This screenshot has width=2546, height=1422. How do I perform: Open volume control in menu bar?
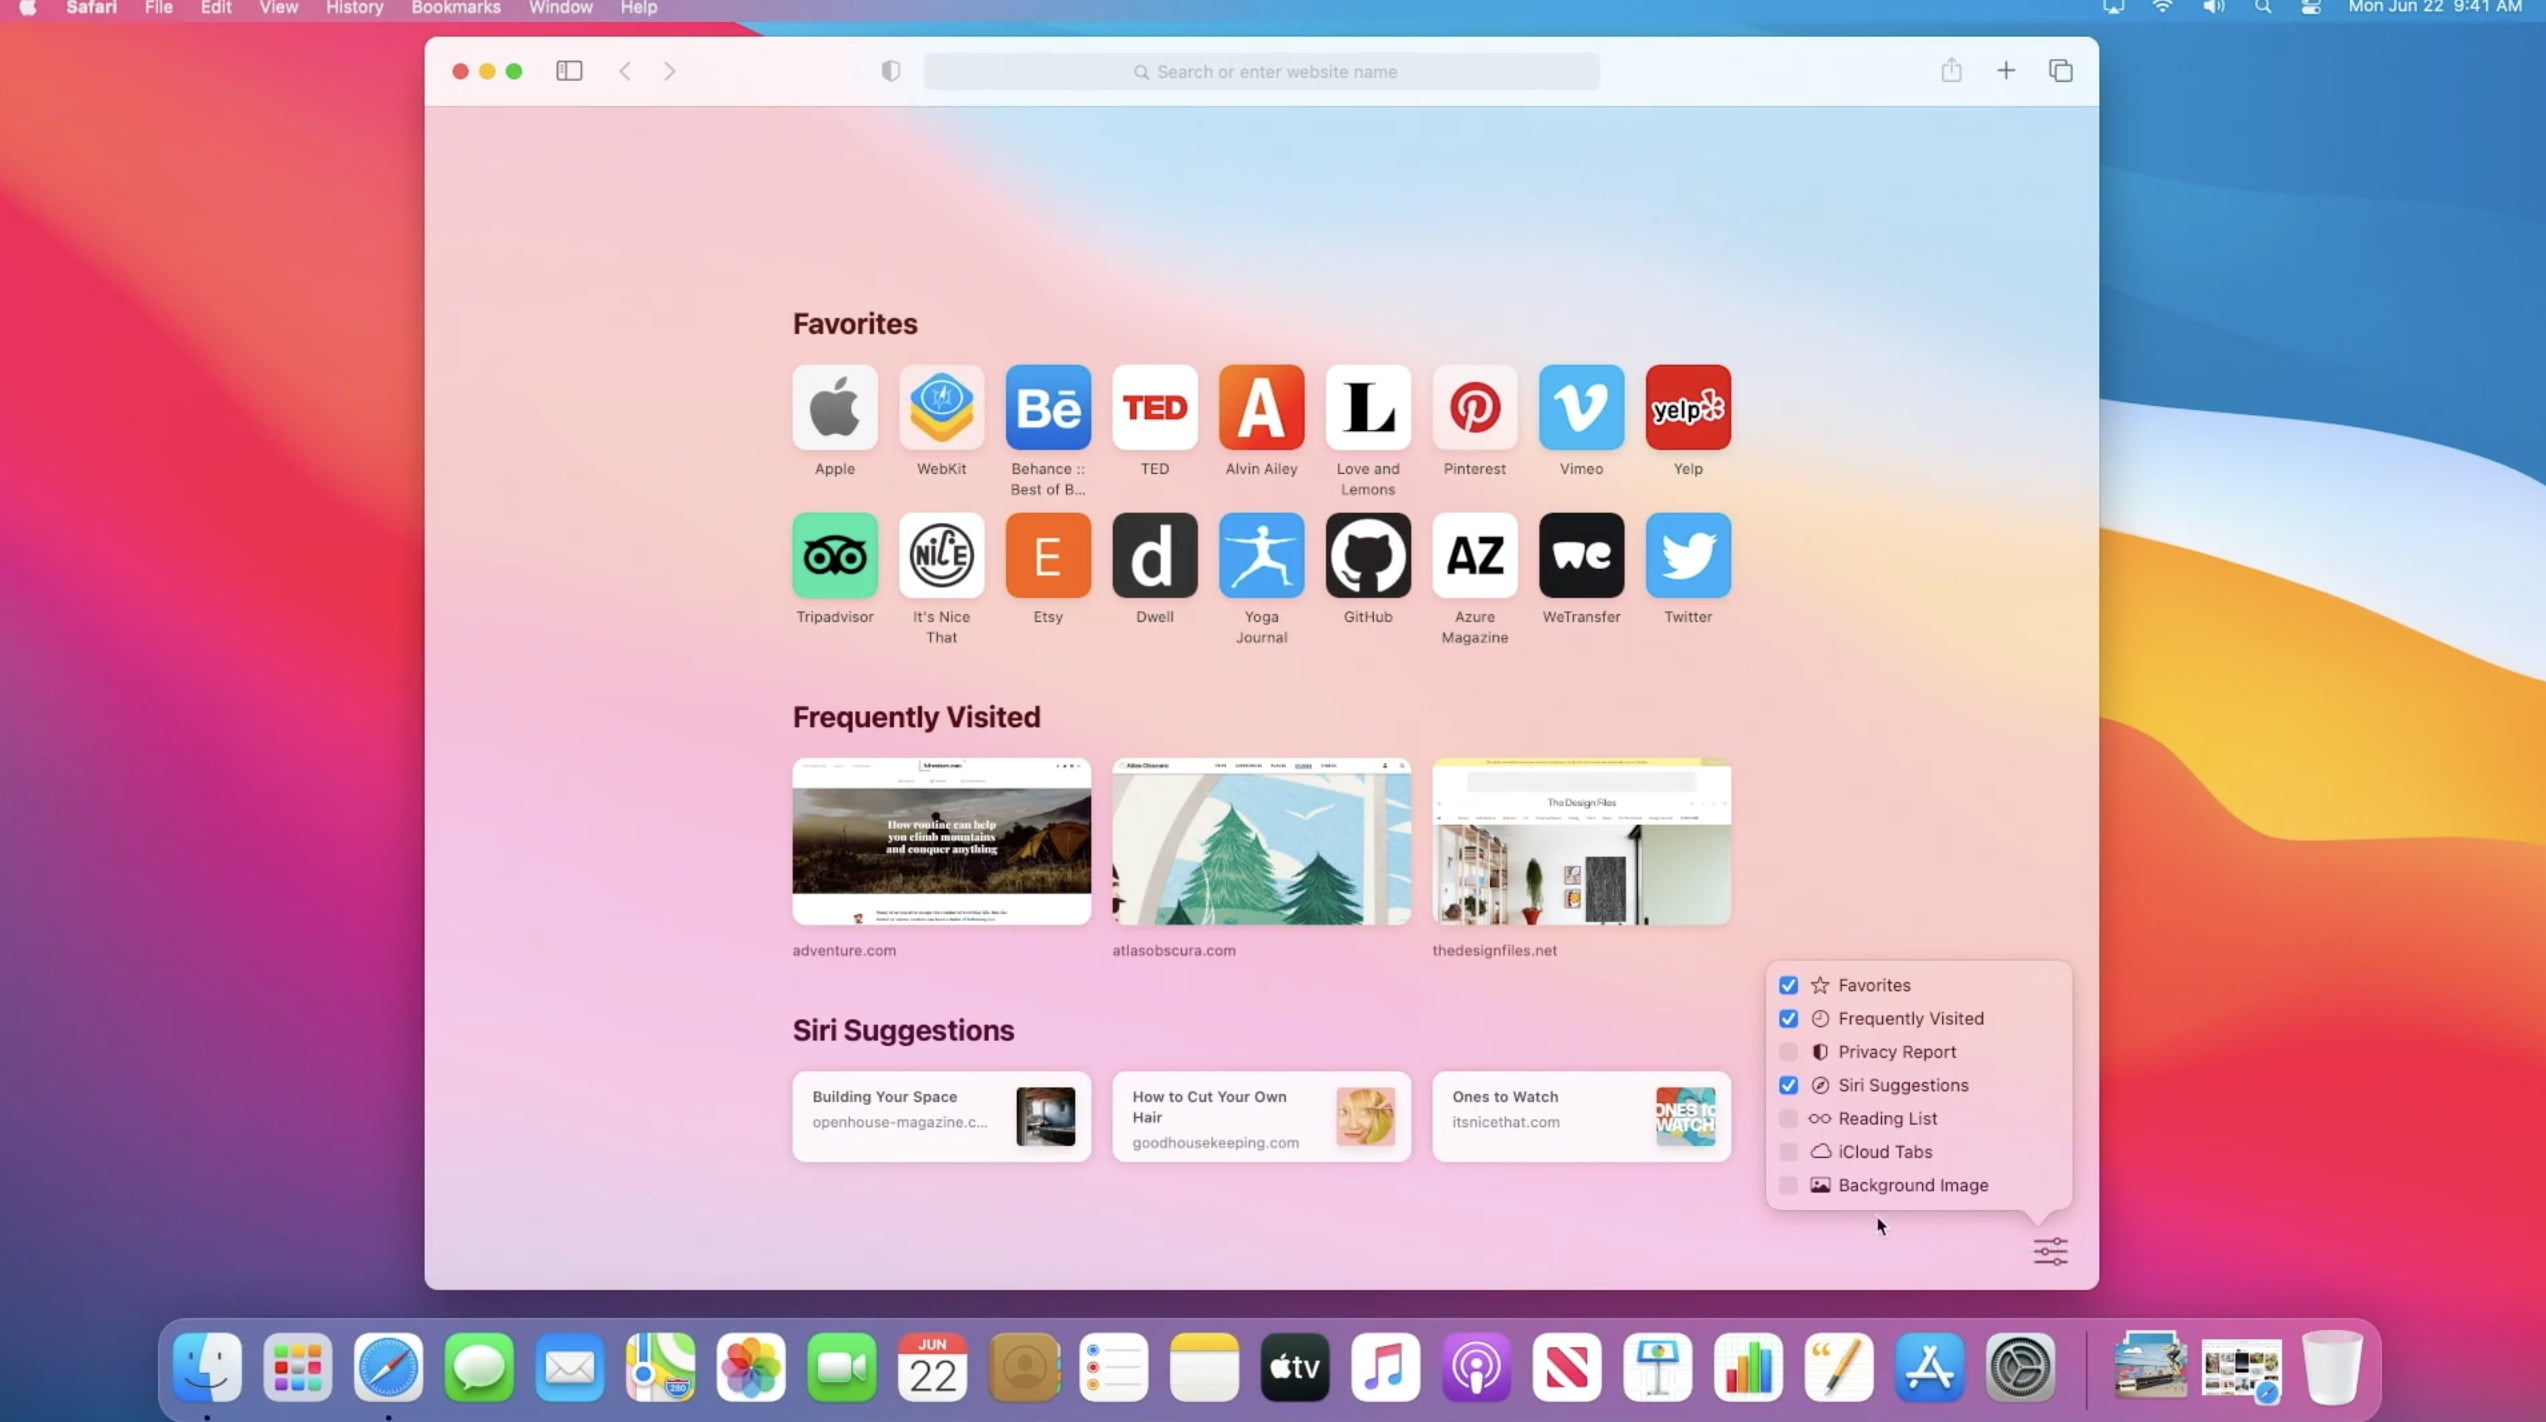pos(2213,8)
